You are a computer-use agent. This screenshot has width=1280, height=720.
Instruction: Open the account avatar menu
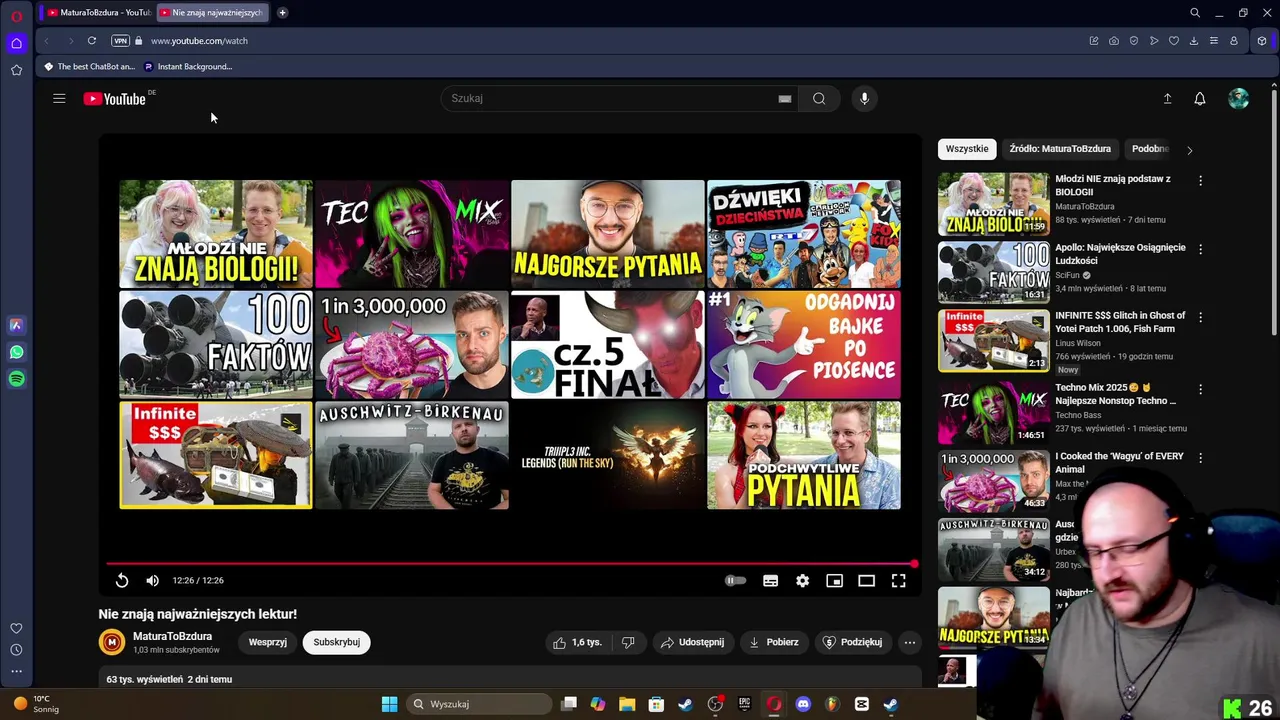click(1238, 98)
